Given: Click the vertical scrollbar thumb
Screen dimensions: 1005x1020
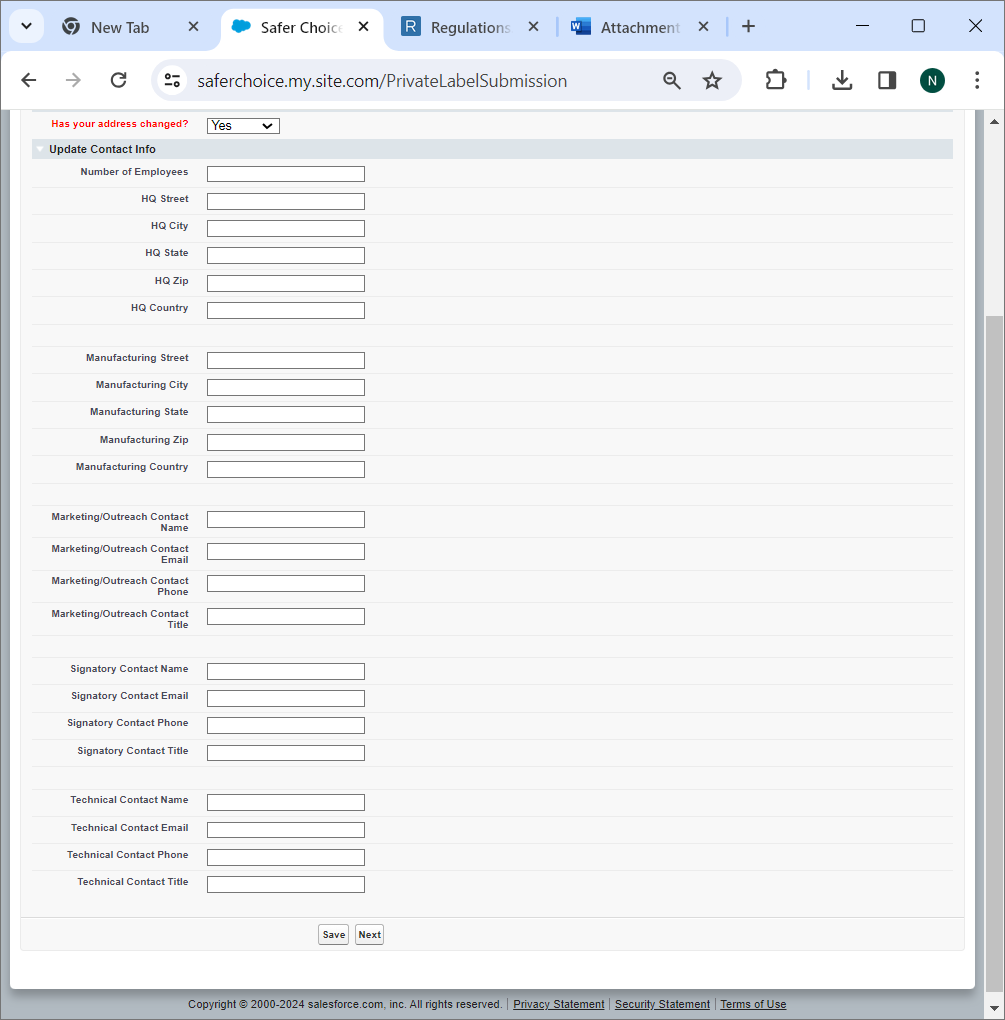Looking at the screenshot, I should point(994,654).
